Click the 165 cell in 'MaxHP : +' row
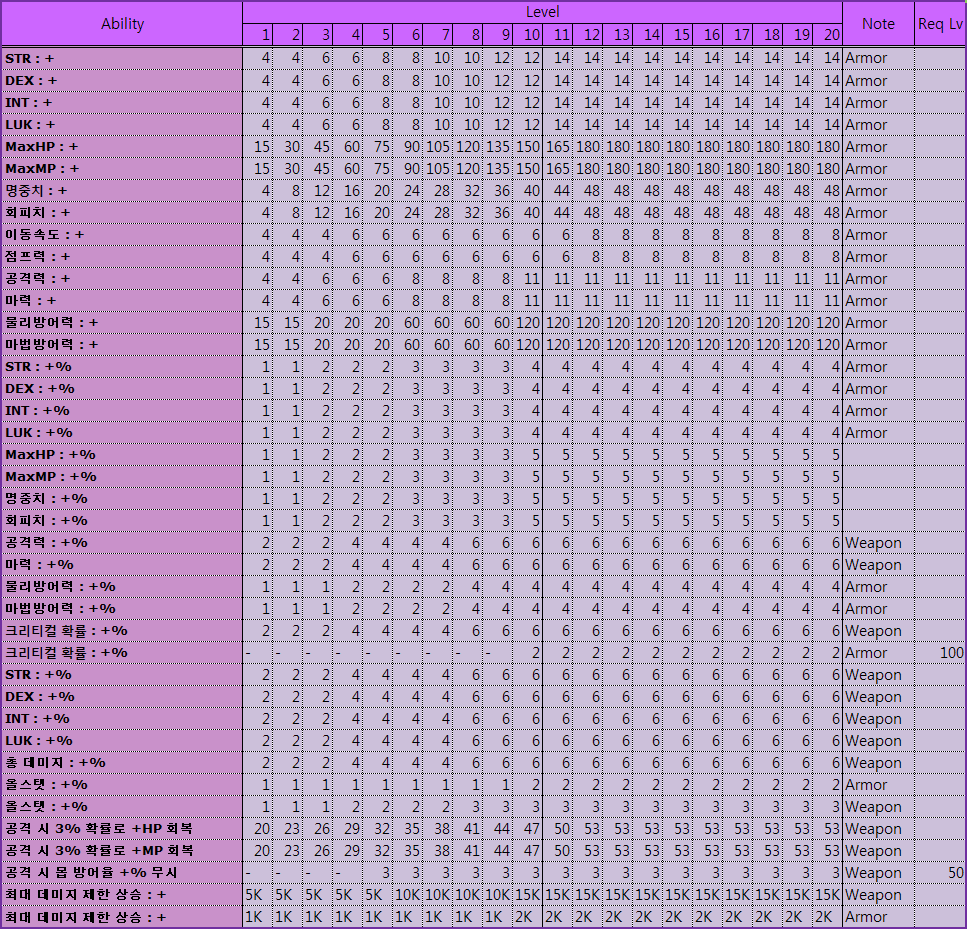Screen dimensions: 967x929 [x=558, y=147]
